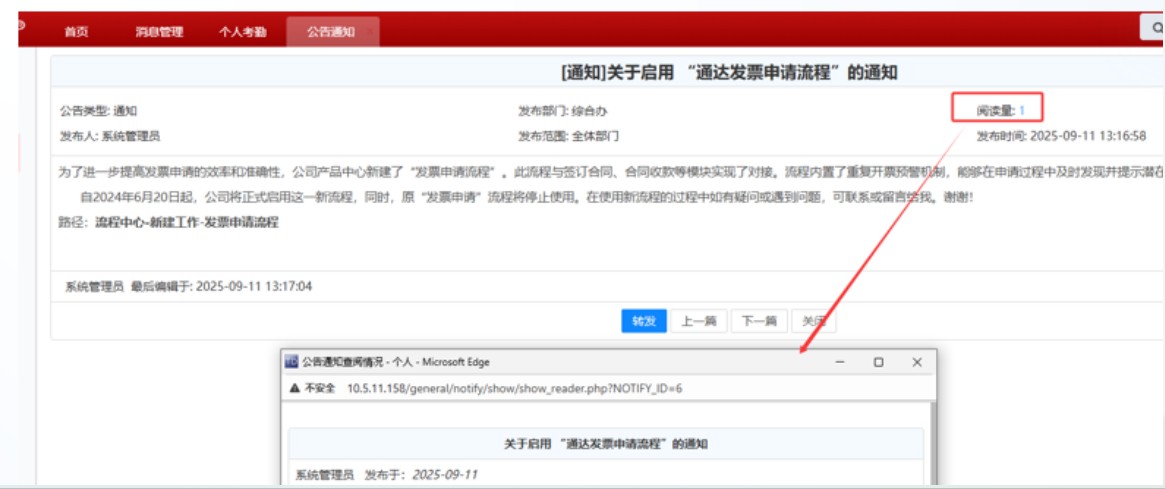
Task: Open the 阅读量 count link 1
Action: click(1022, 110)
